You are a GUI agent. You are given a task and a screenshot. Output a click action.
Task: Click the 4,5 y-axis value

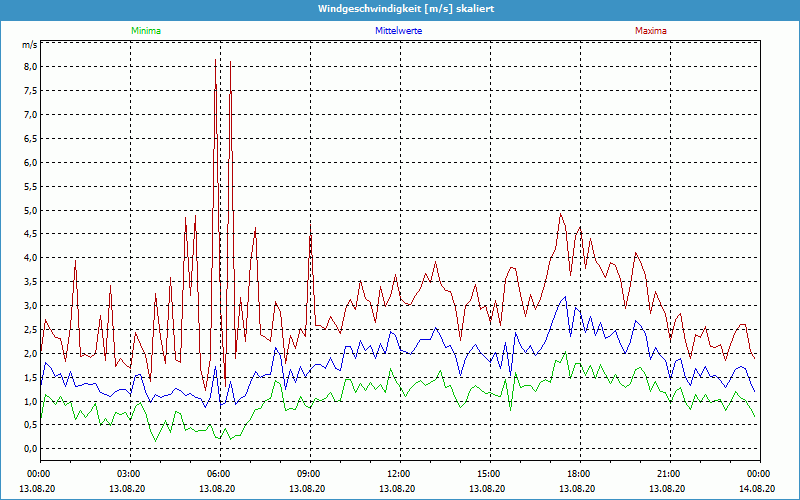pos(31,234)
